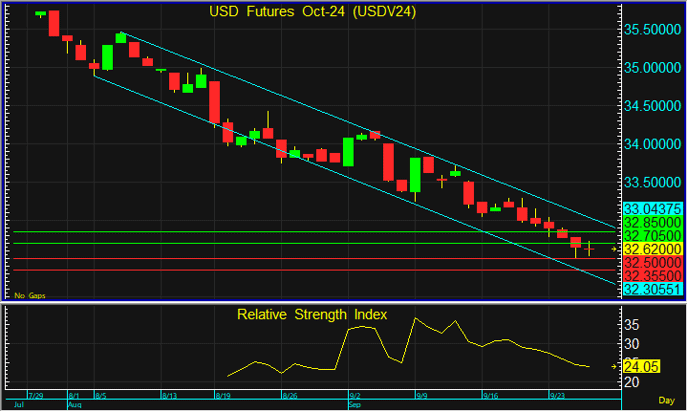Viewport: 688px width, 412px height.
Task: Click the 35.50000 price axis label
Action: 652,30
